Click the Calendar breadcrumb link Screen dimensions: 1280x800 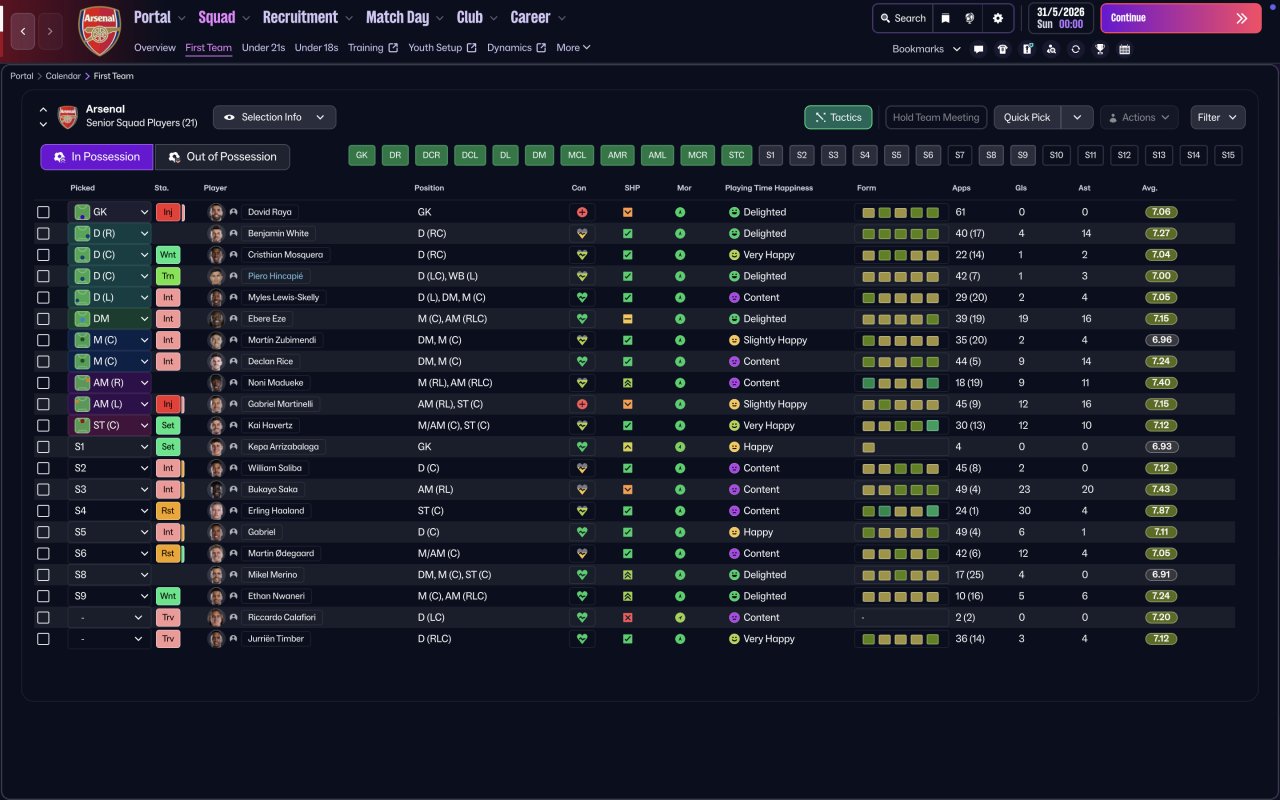[x=64, y=76]
